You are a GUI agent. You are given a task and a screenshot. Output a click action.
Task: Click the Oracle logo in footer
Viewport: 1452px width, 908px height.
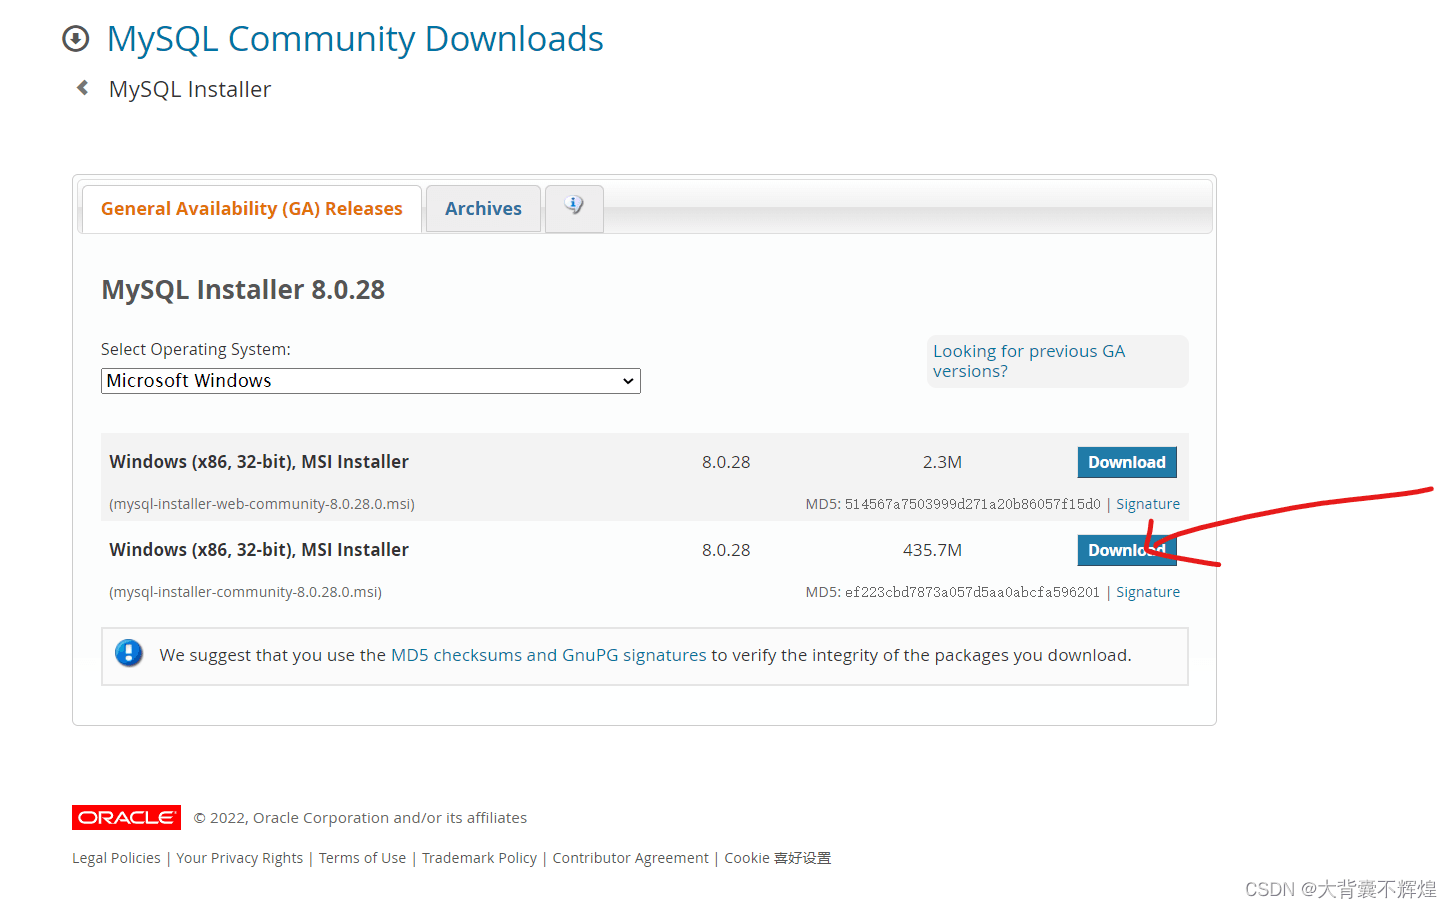click(x=126, y=817)
